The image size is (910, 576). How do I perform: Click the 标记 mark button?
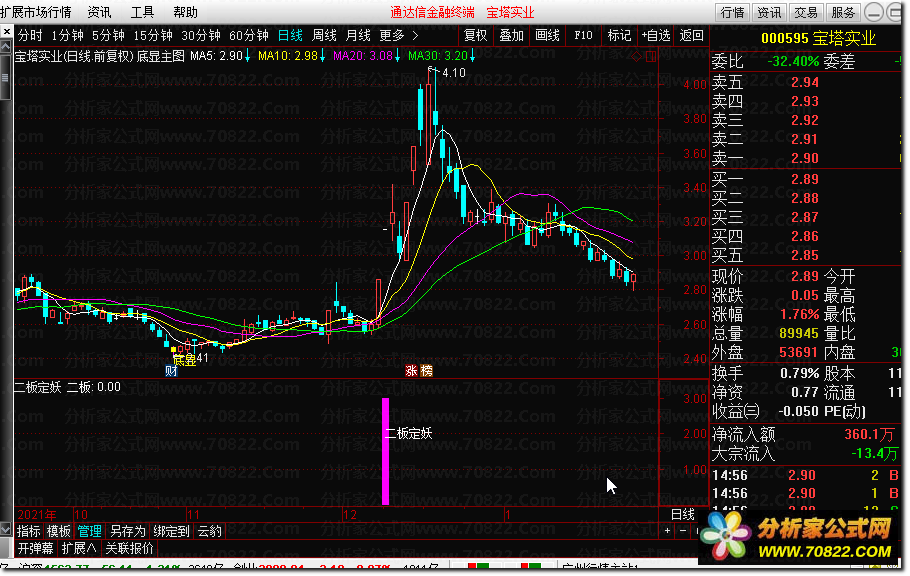coord(619,35)
